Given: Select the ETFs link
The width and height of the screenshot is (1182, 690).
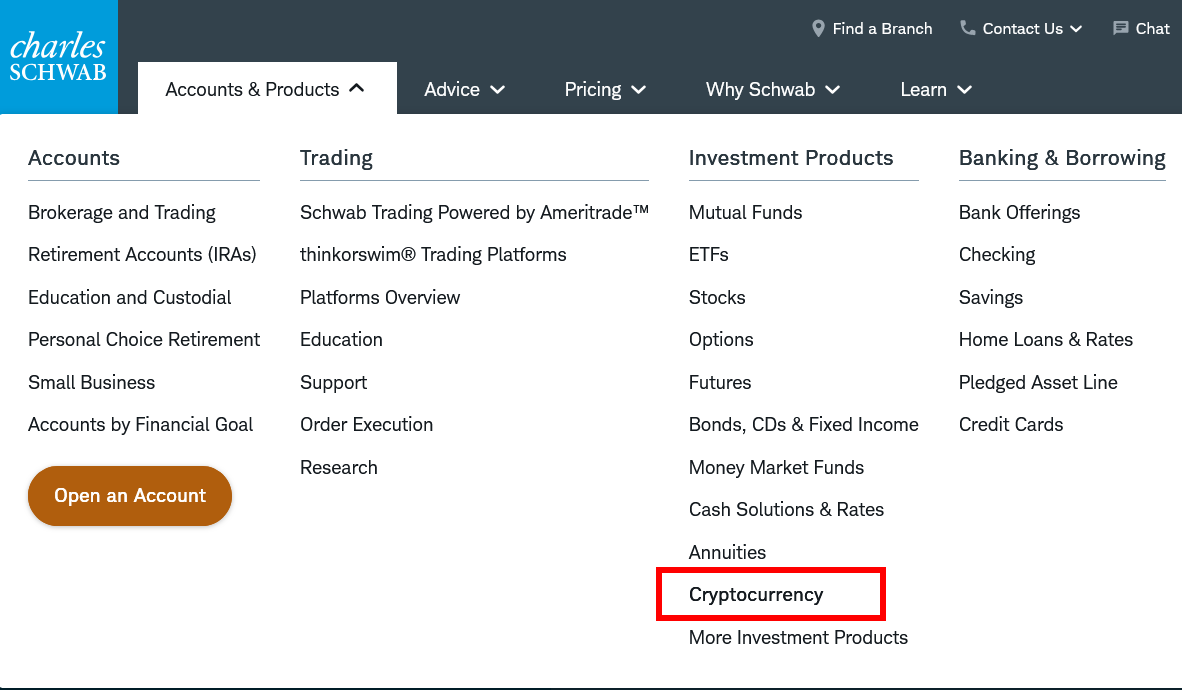Looking at the screenshot, I should 709,255.
